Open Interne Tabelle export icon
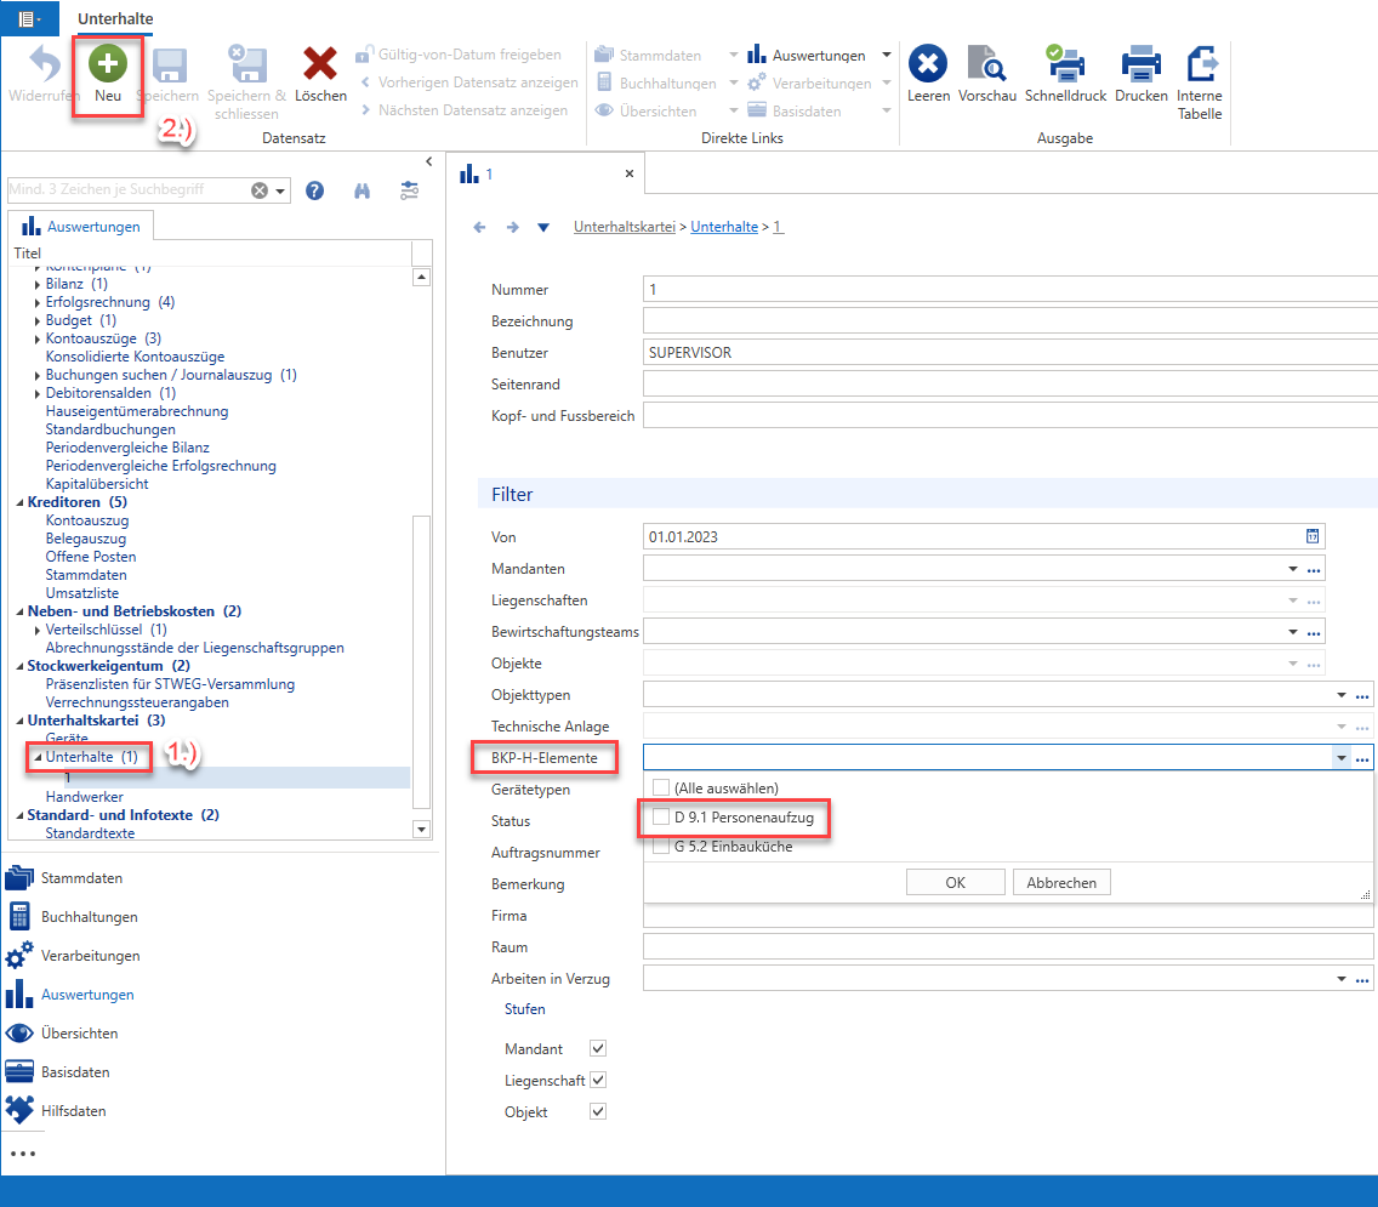The width and height of the screenshot is (1378, 1207). 1200,64
